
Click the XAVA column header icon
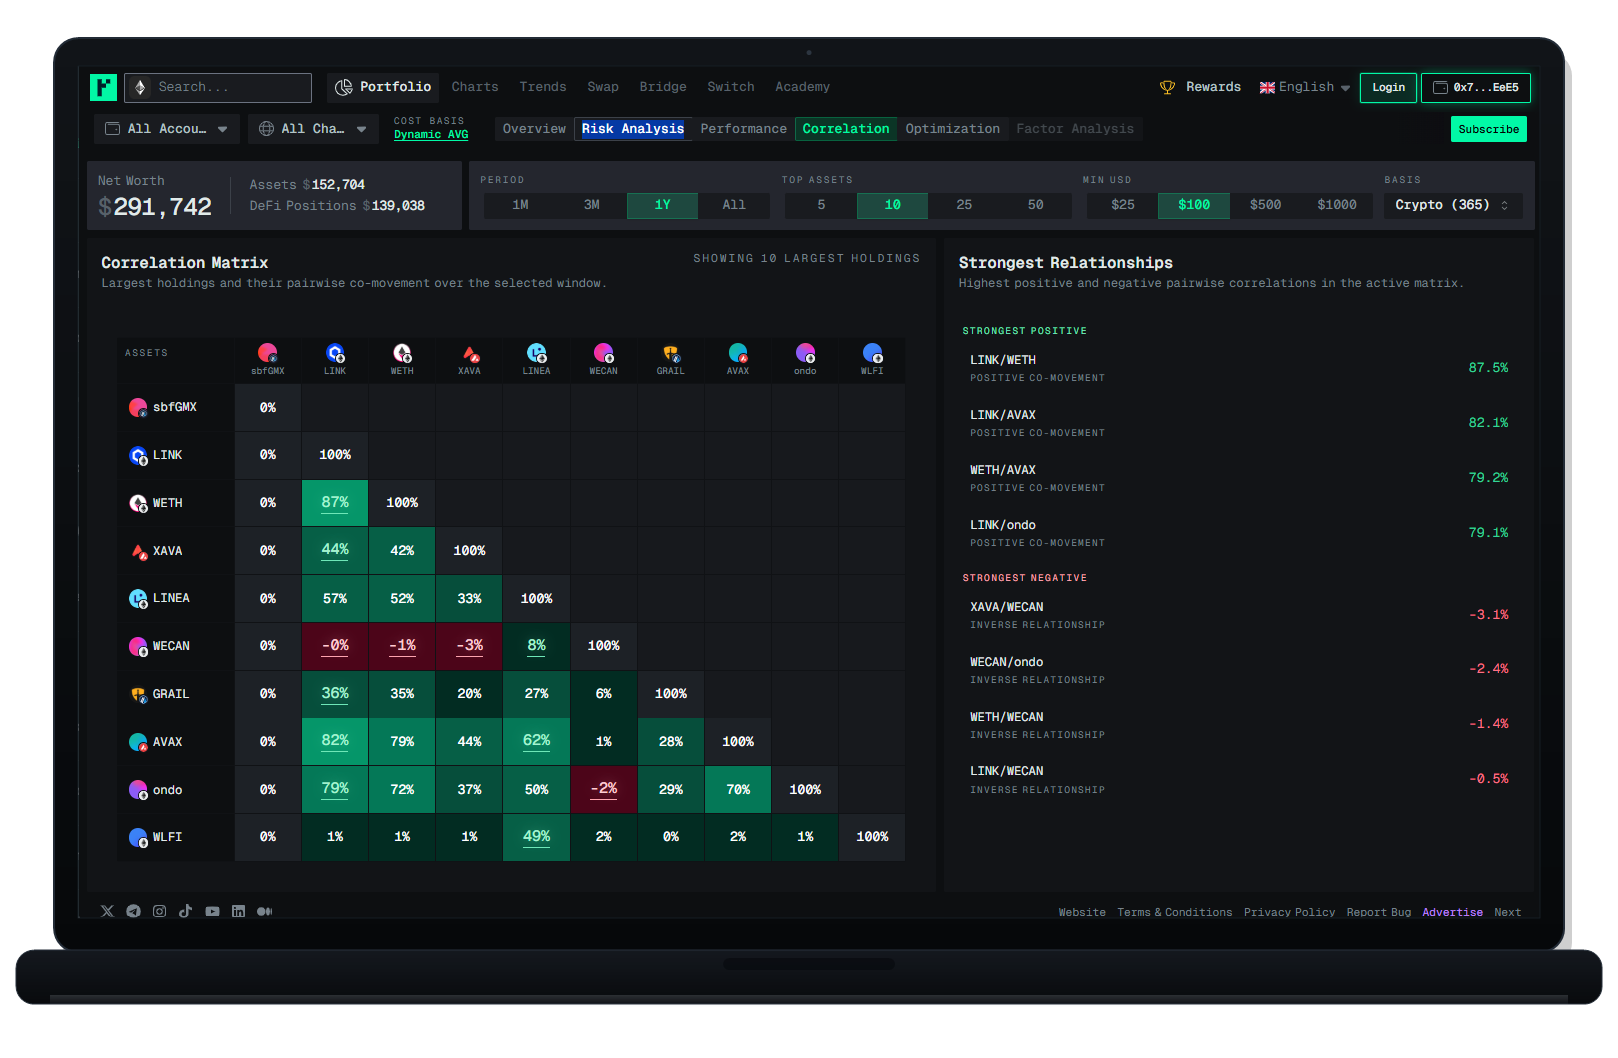(469, 353)
